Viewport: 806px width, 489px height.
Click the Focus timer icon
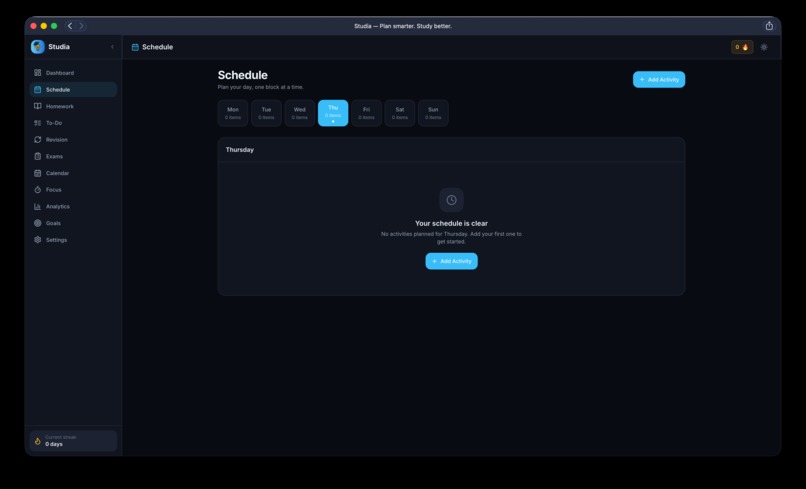pyautogui.click(x=38, y=190)
